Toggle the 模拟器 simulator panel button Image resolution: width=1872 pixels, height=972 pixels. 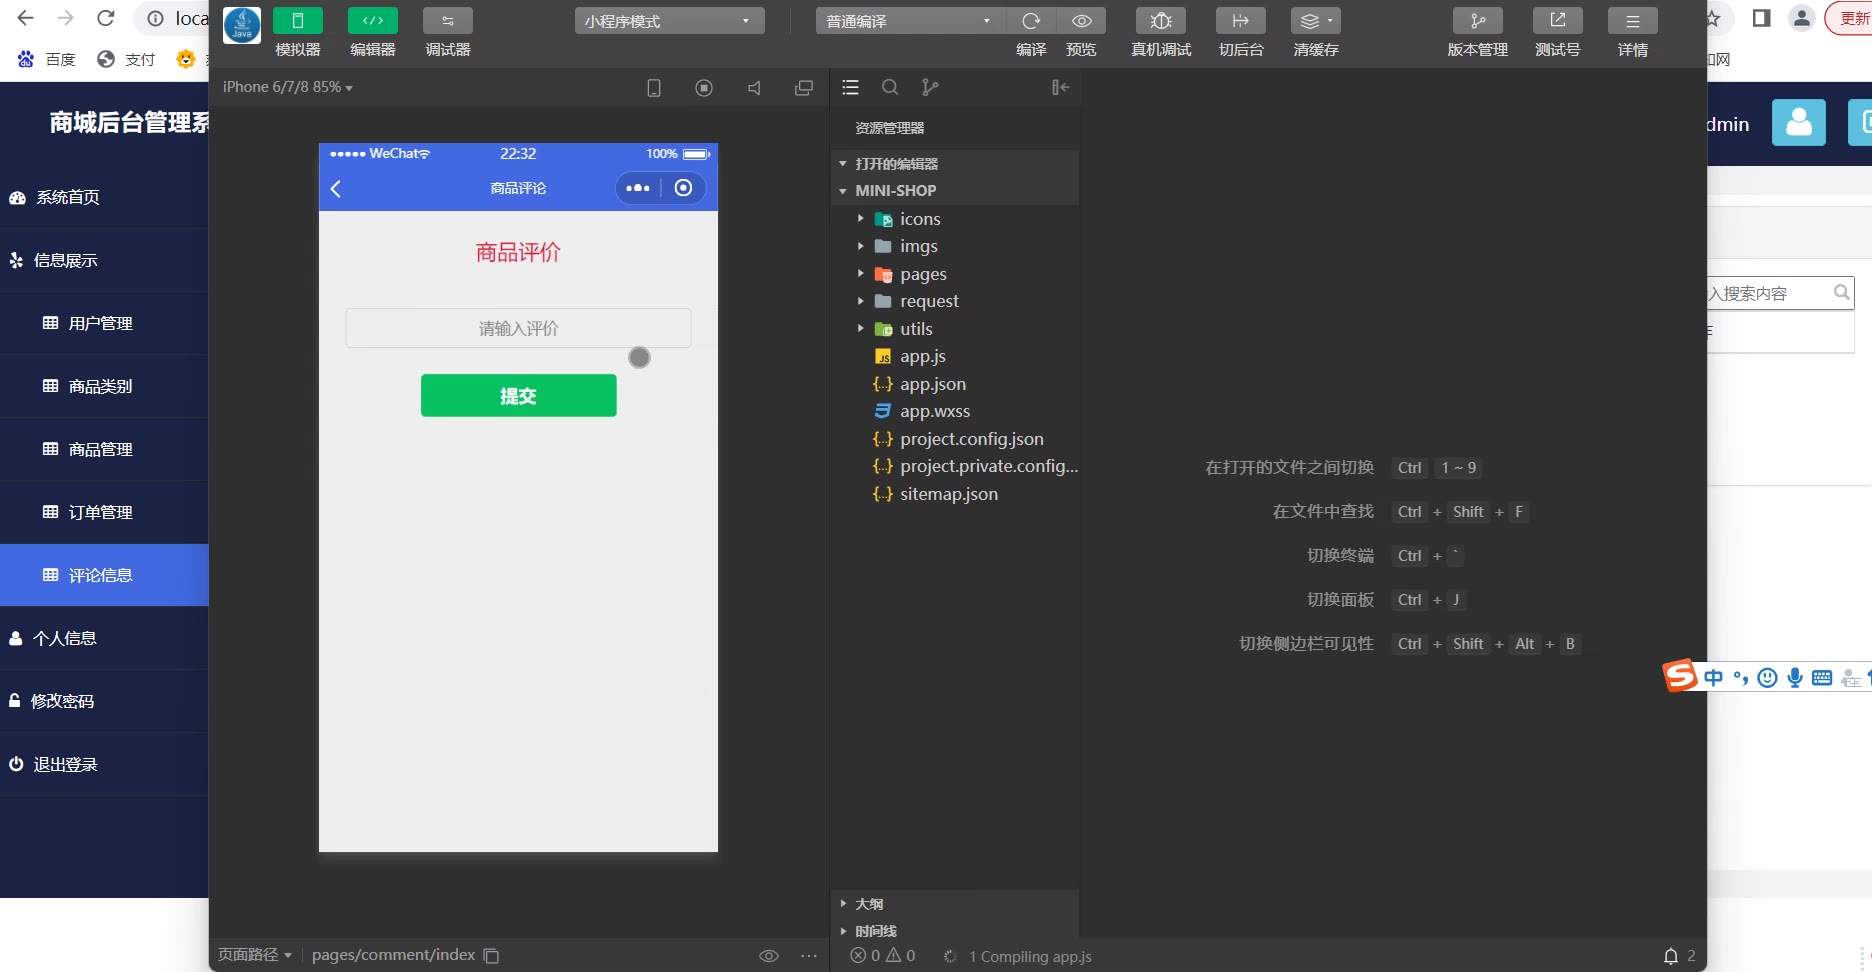click(x=298, y=21)
